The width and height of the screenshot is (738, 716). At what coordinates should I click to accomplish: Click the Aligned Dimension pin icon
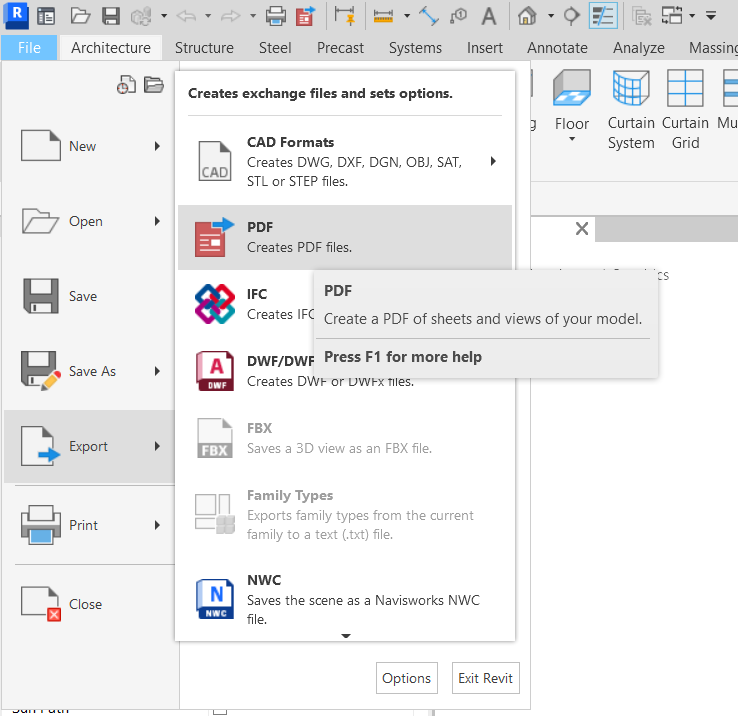(x=345, y=15)
